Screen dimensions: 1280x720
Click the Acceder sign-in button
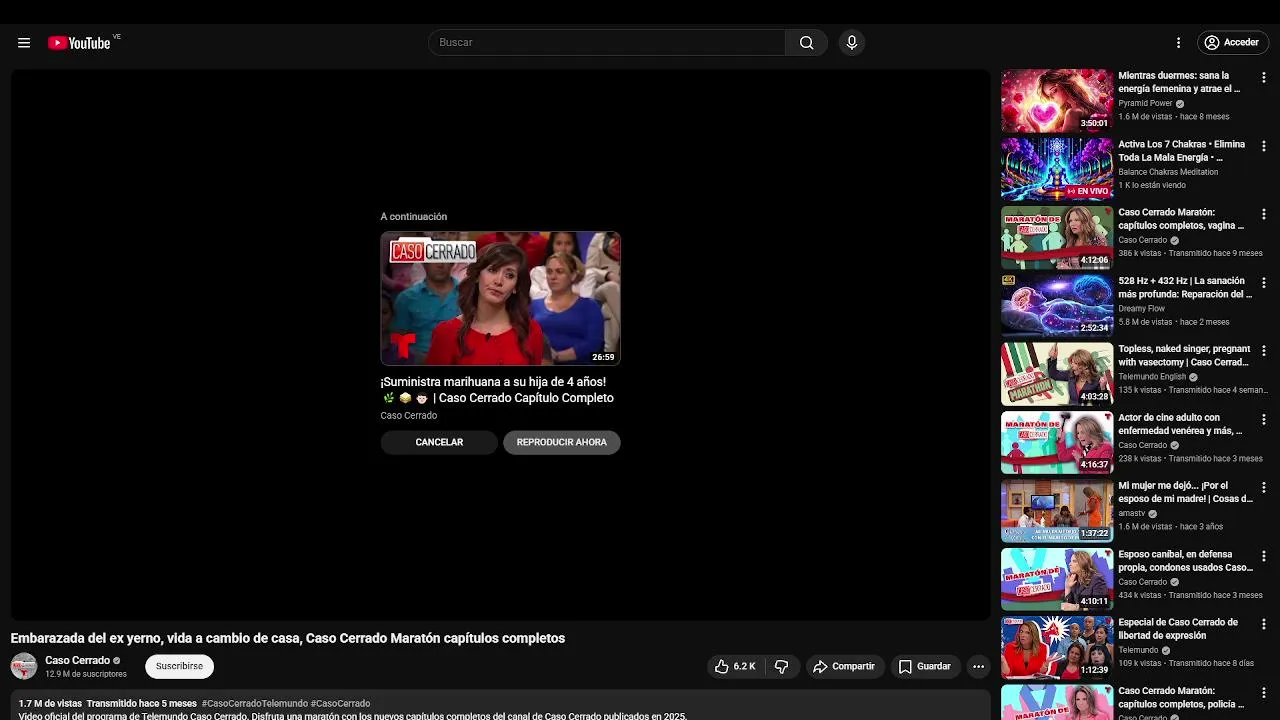[1232, 43]
